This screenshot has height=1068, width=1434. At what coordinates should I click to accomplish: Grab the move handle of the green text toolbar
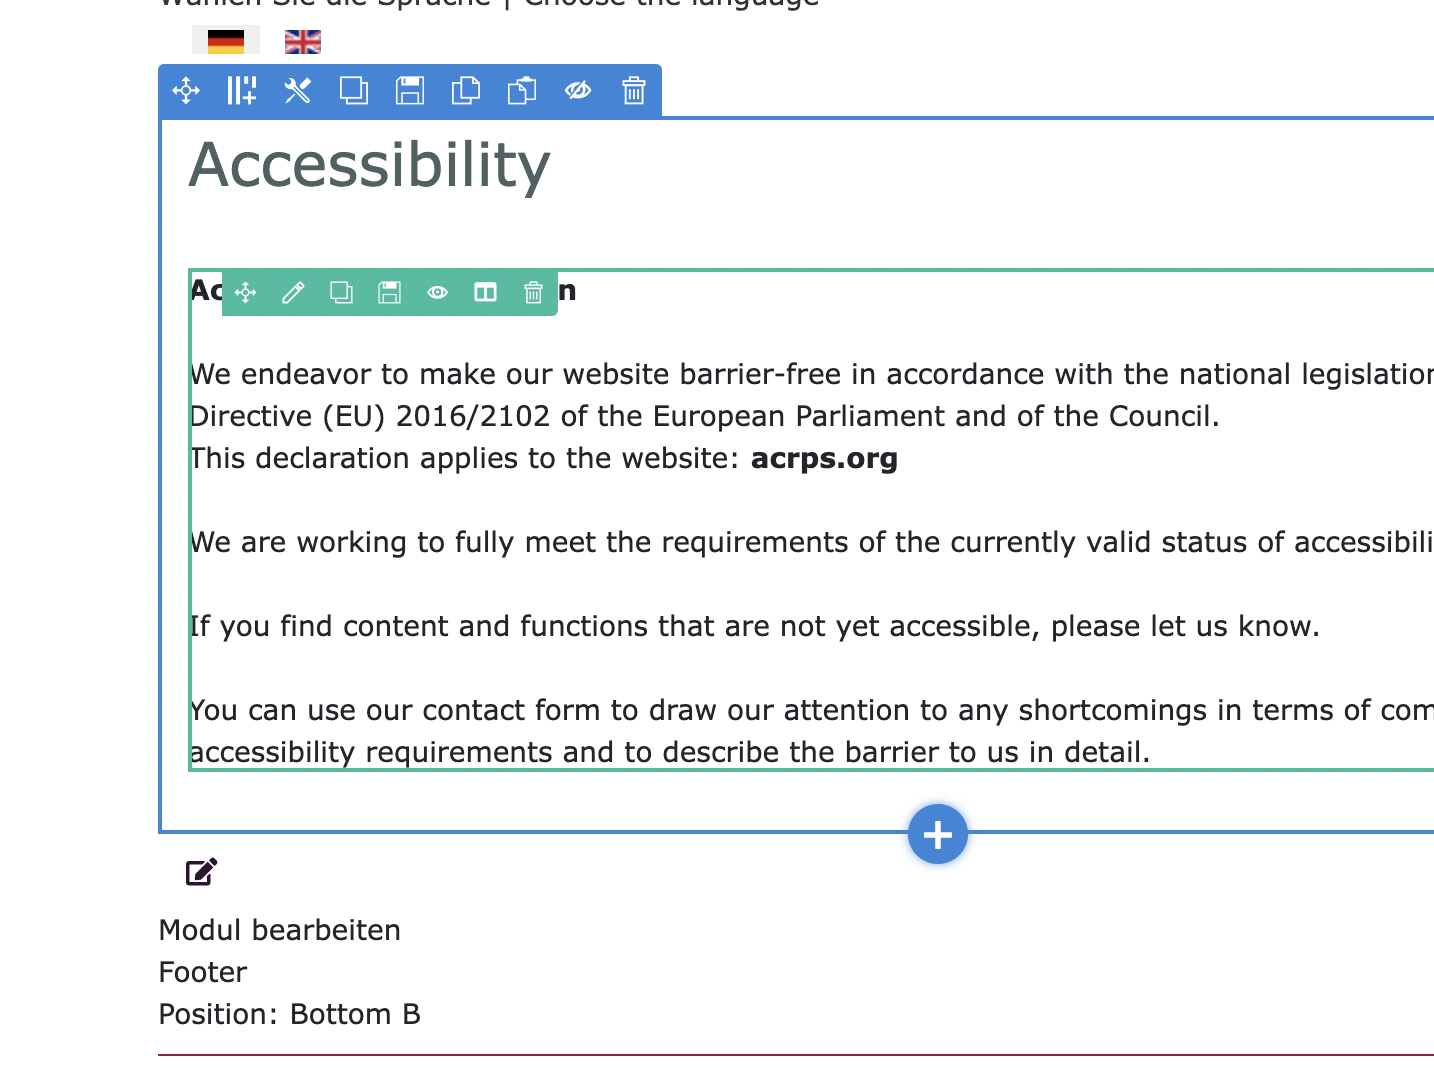245,292
